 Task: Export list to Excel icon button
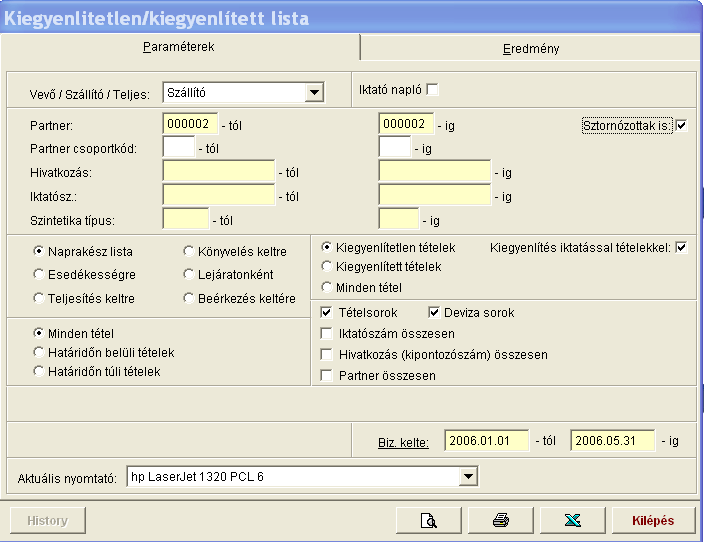coord(572,520)
